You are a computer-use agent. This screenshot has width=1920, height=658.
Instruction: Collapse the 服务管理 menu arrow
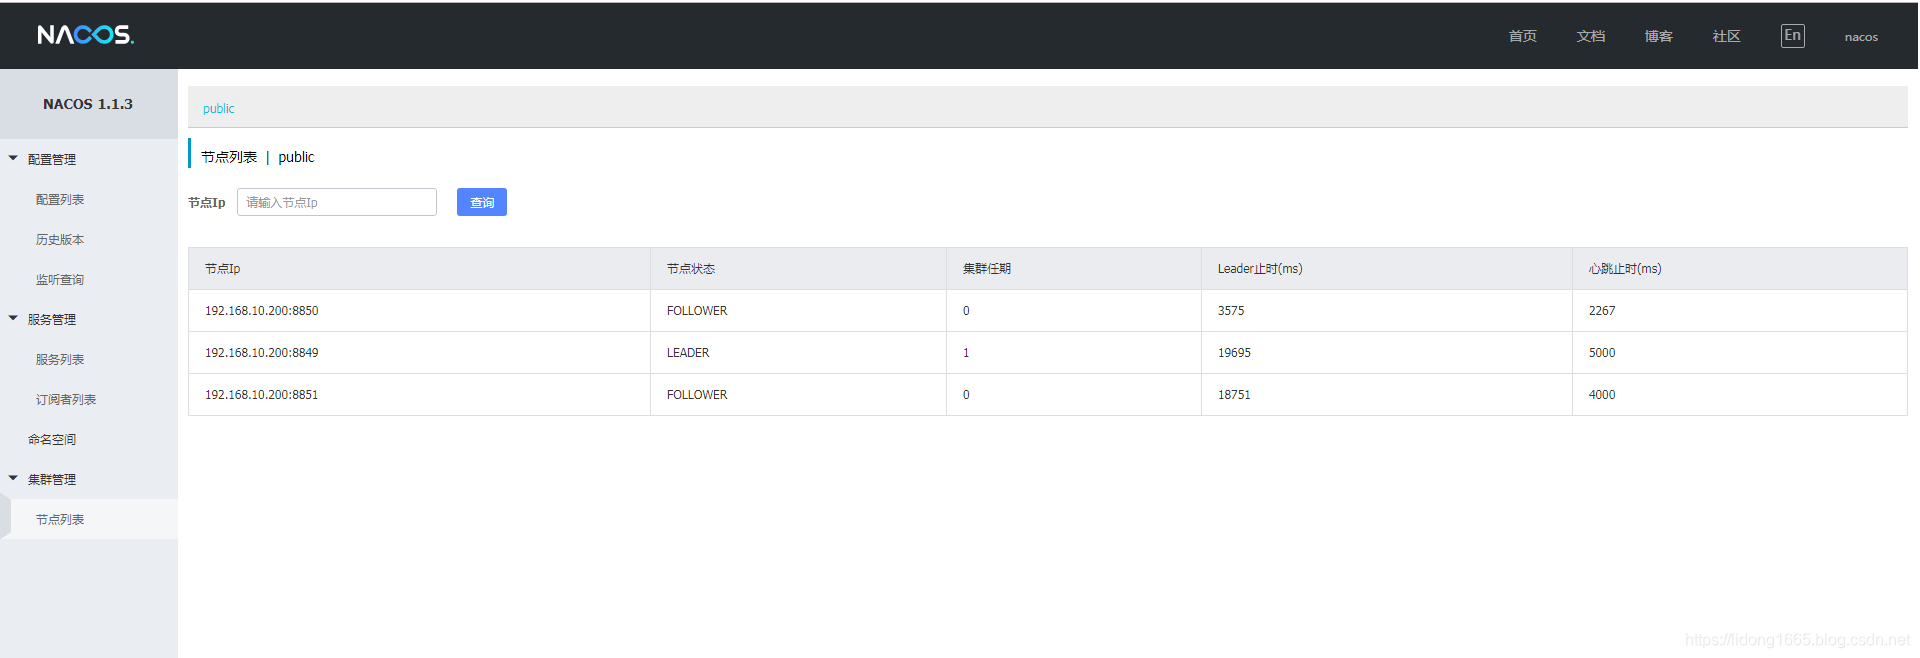(x=13, y=318)
